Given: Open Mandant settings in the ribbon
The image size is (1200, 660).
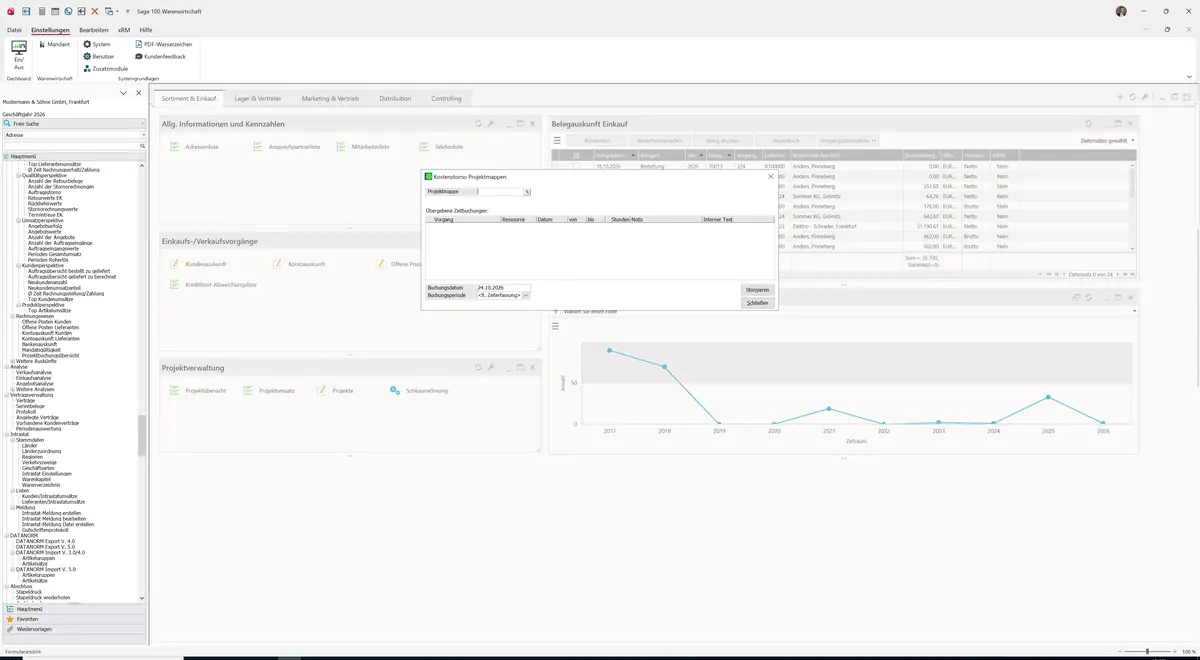Looking at the screenshot, I should coord(54,44).
